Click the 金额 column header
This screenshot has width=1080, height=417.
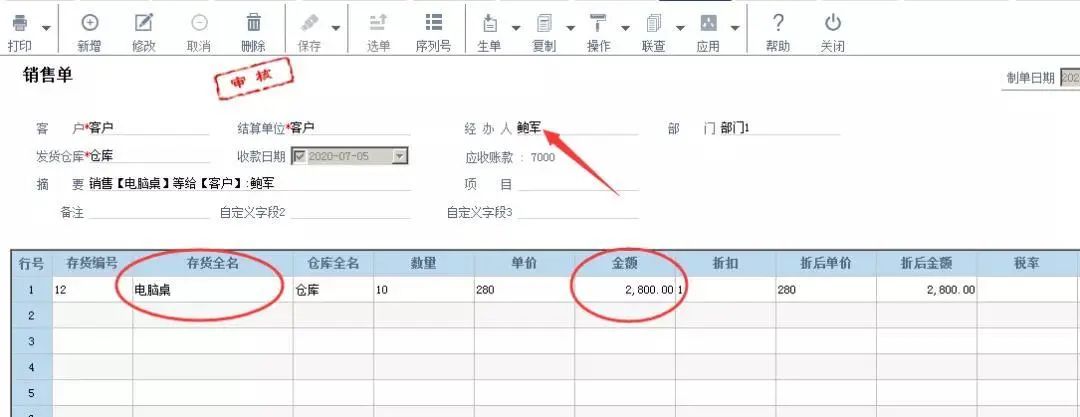625,263
